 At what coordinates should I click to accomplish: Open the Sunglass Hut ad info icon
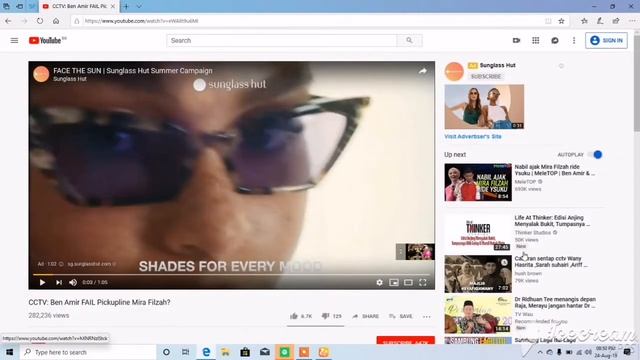click(x=561, y=66)
